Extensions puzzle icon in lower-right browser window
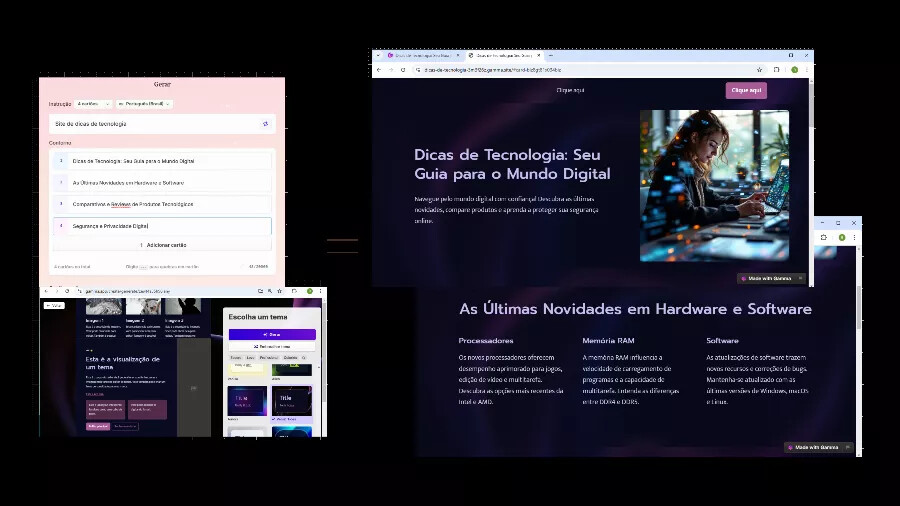The height and width of the screenshot is (506, 900). (824, 238)
